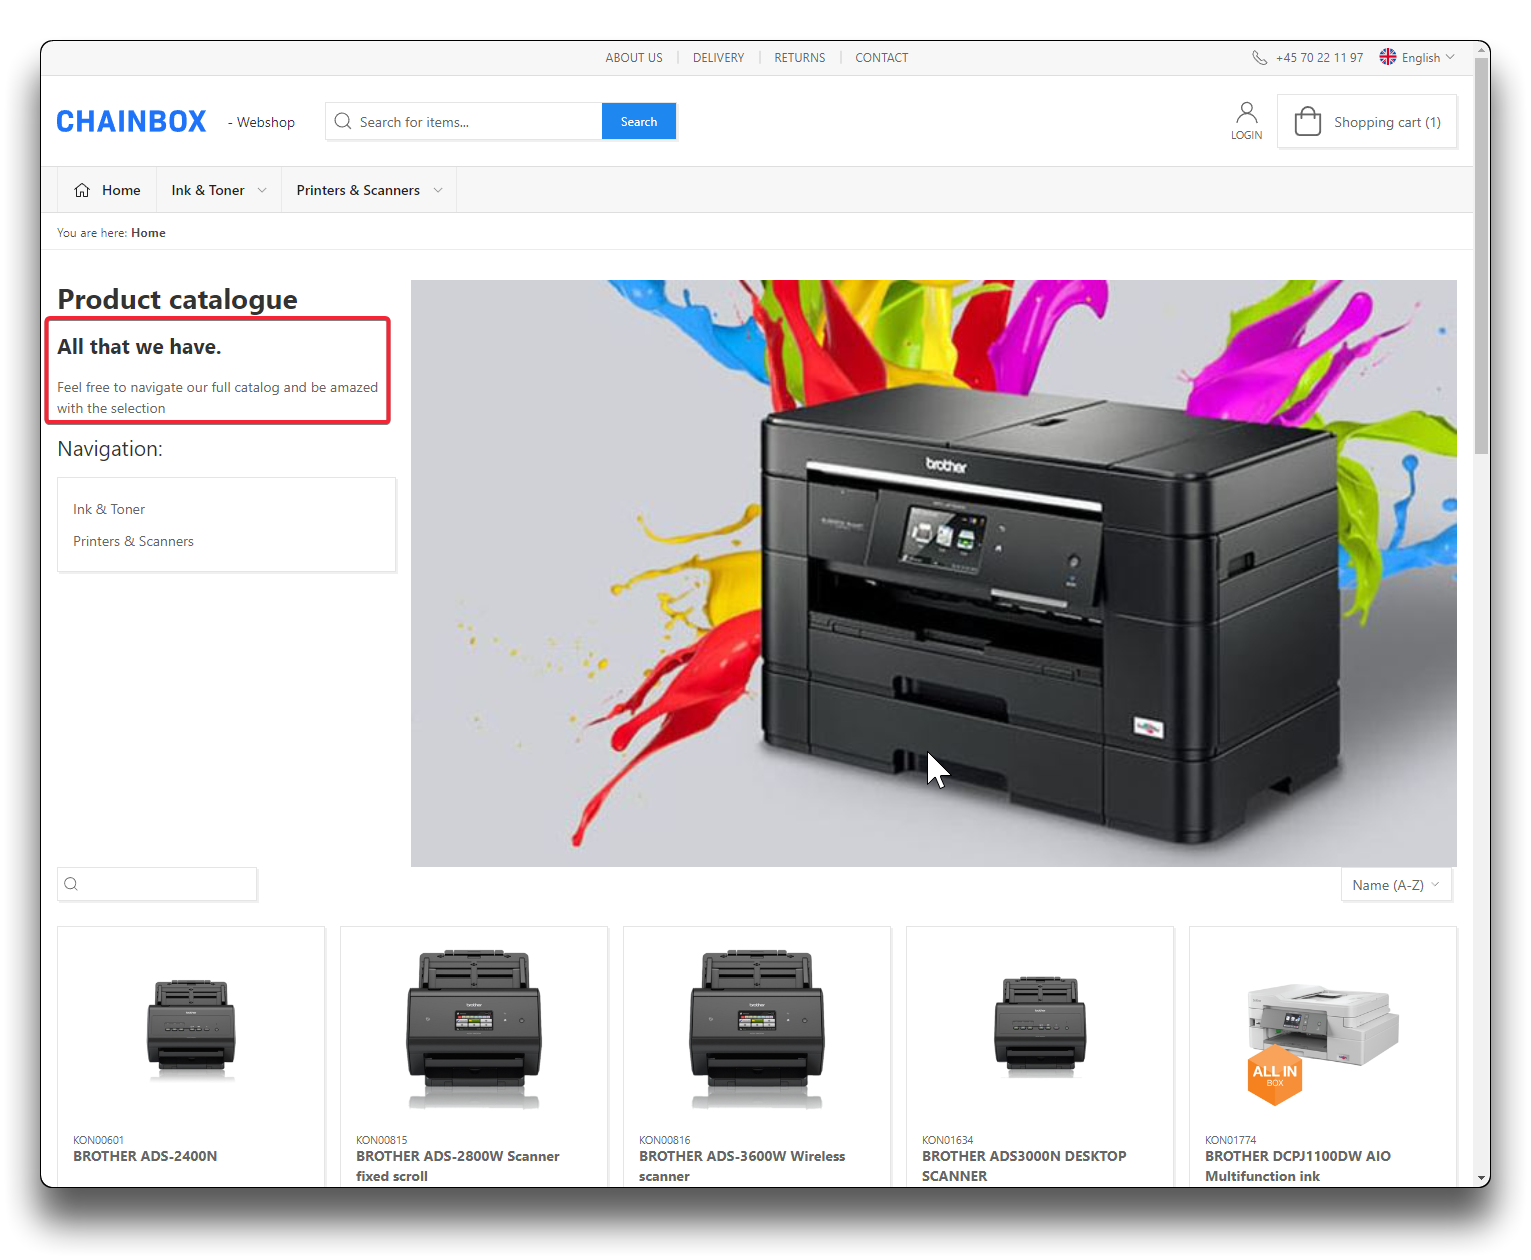Expand the Printers & Scanners dropdown menu
The image size is (1531, 1260).
(x=368, y=190)
